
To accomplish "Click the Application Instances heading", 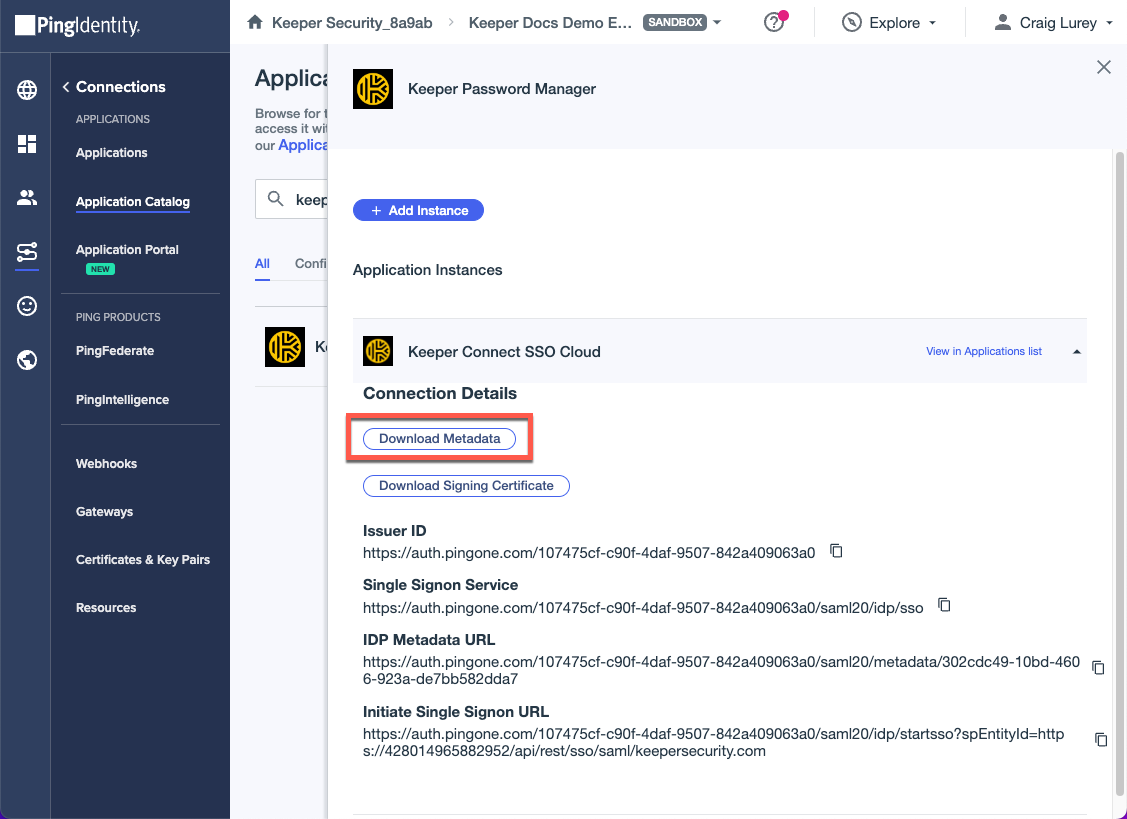I will [428, 270].
